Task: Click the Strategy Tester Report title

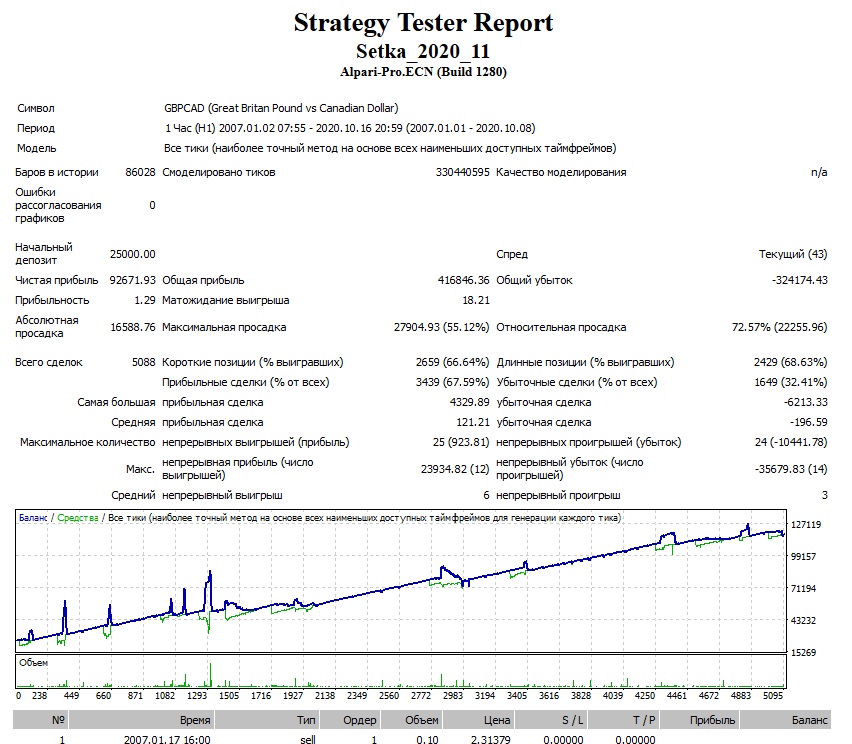Action: pos(423,23)
